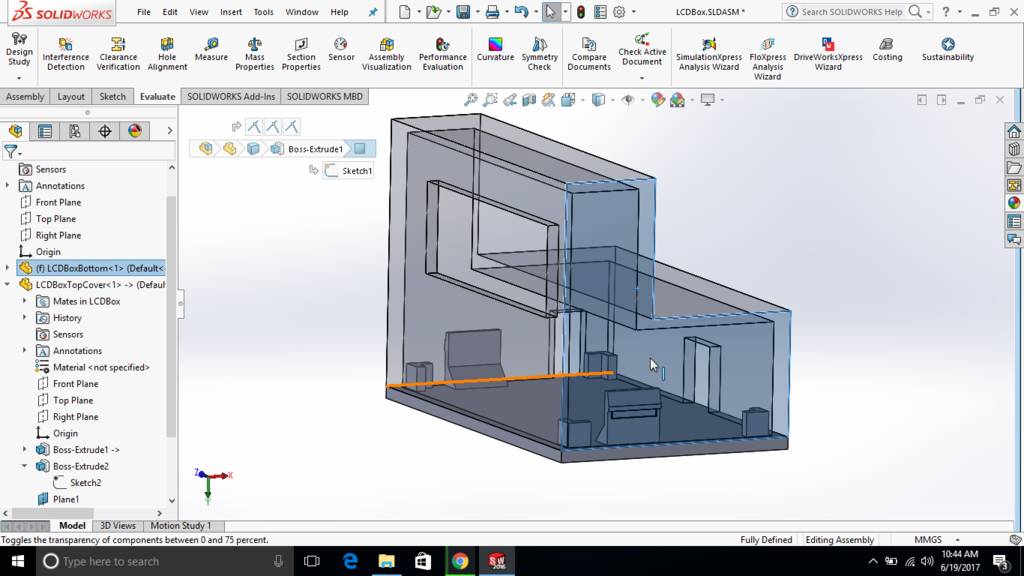
Task: Toggle Curvature display
Action: 495,50
